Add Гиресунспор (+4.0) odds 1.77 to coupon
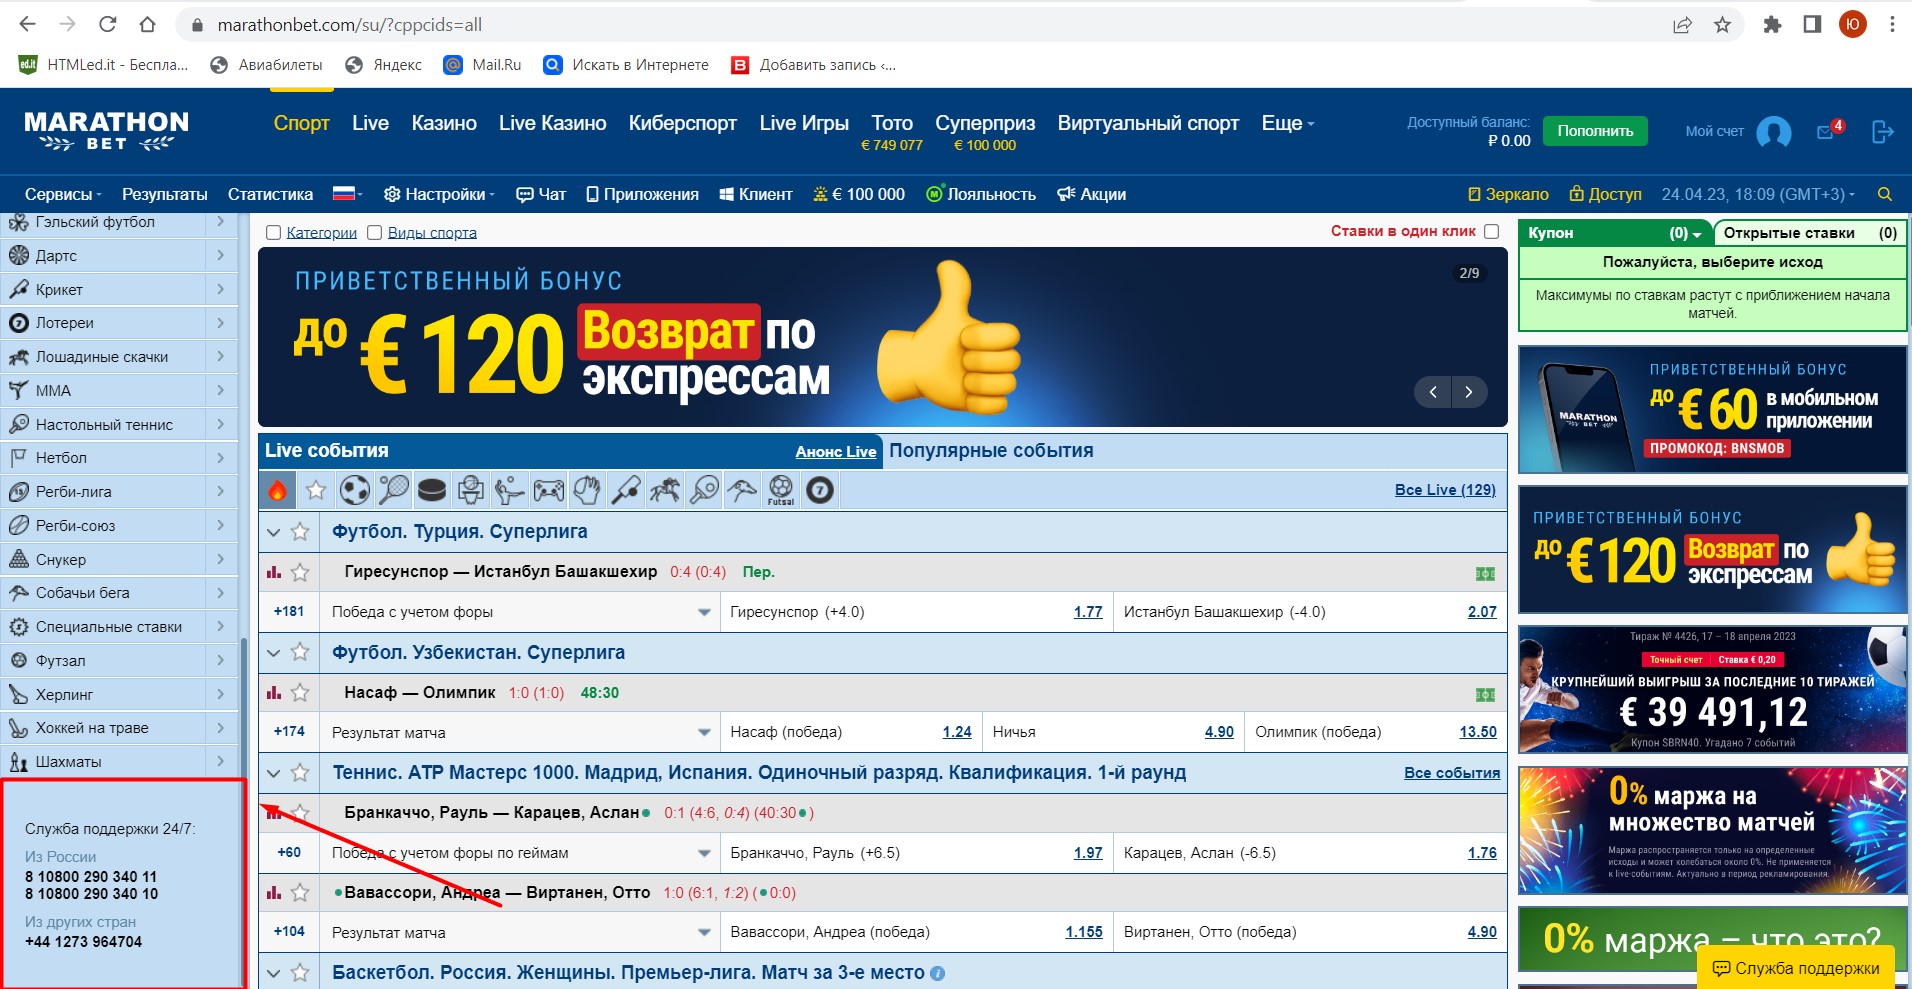Image resolution: width=1912 pixels, height=989 pixels. [1087, 612]
